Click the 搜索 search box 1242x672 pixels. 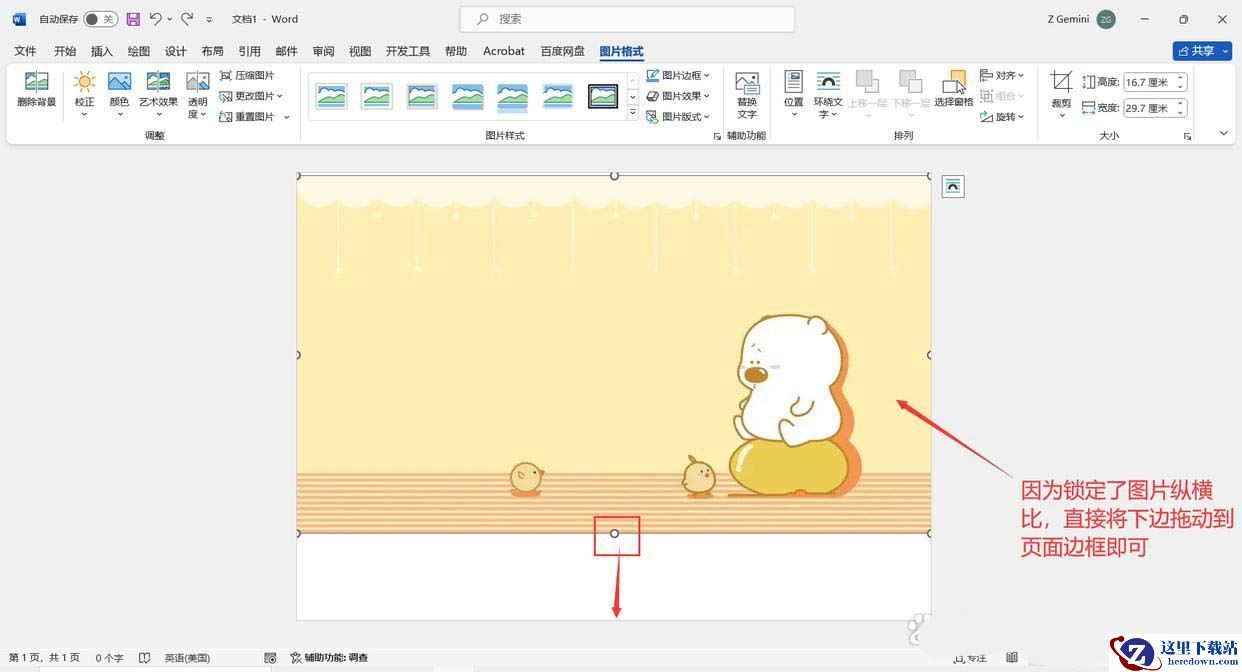click(x=627, y=19)
